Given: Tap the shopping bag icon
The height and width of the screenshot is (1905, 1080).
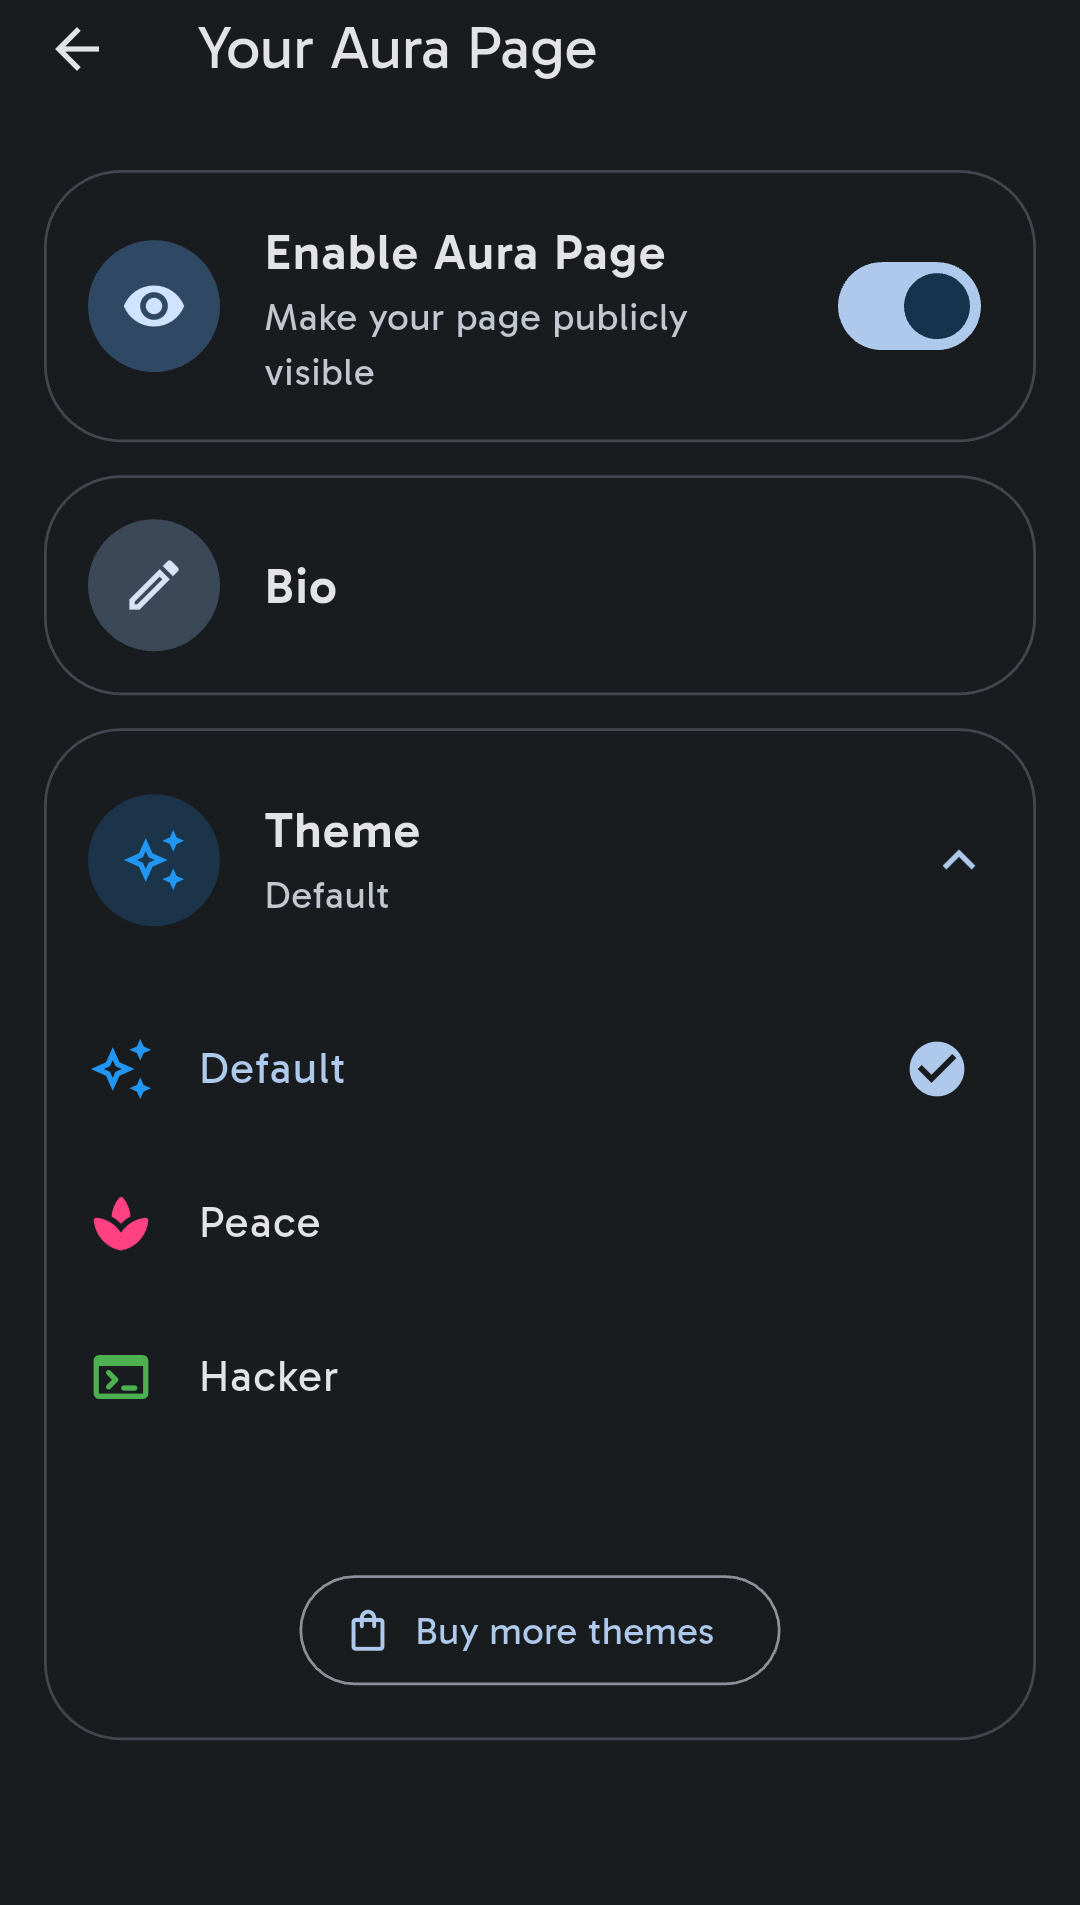Looking at the screenshot, I should tap(368, 1631).
